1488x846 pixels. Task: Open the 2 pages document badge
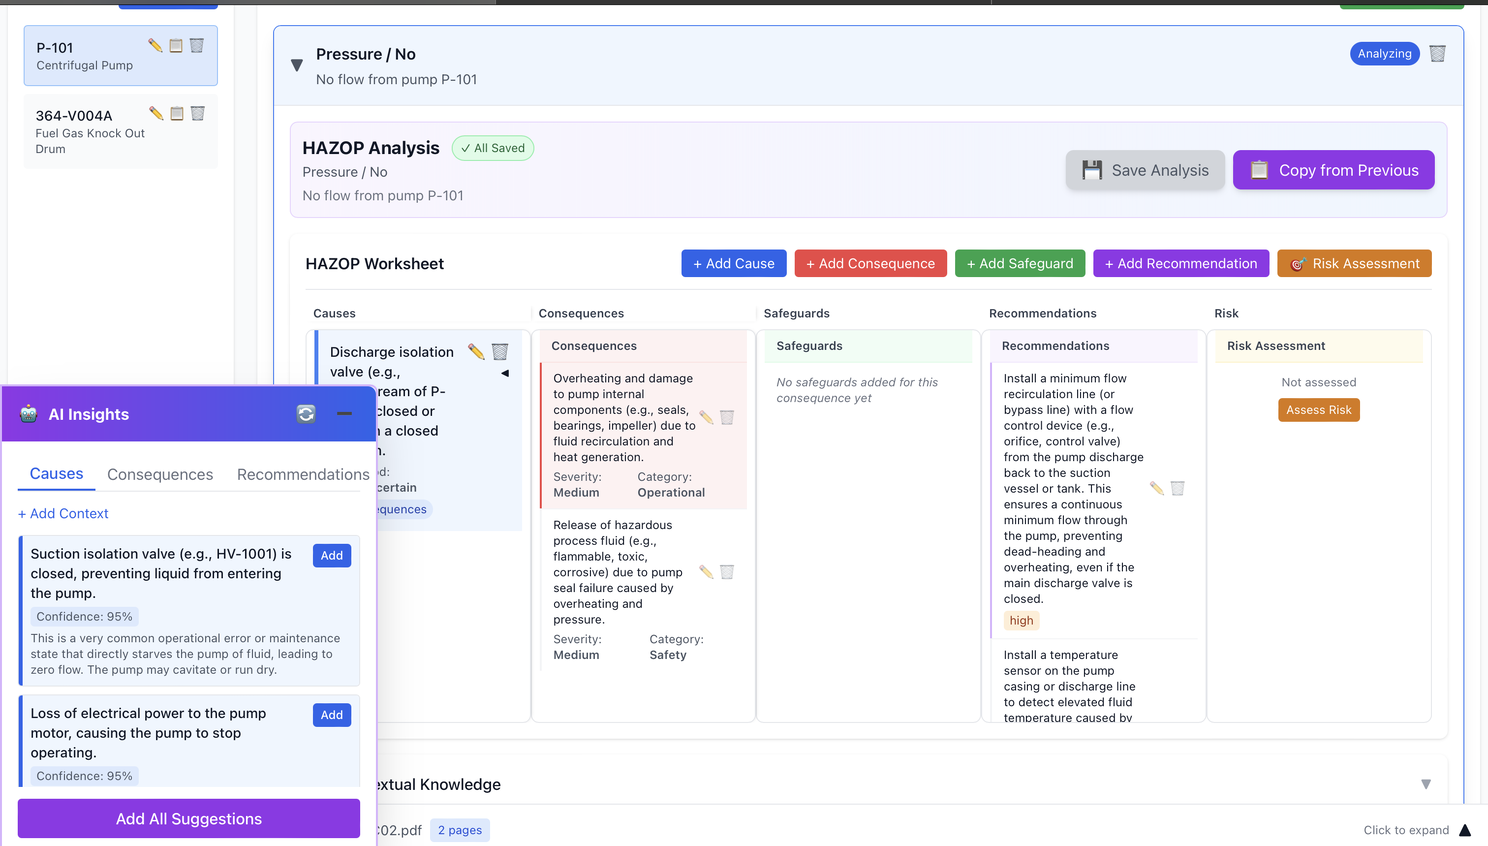pyautogui.click(x=459, y=830)
